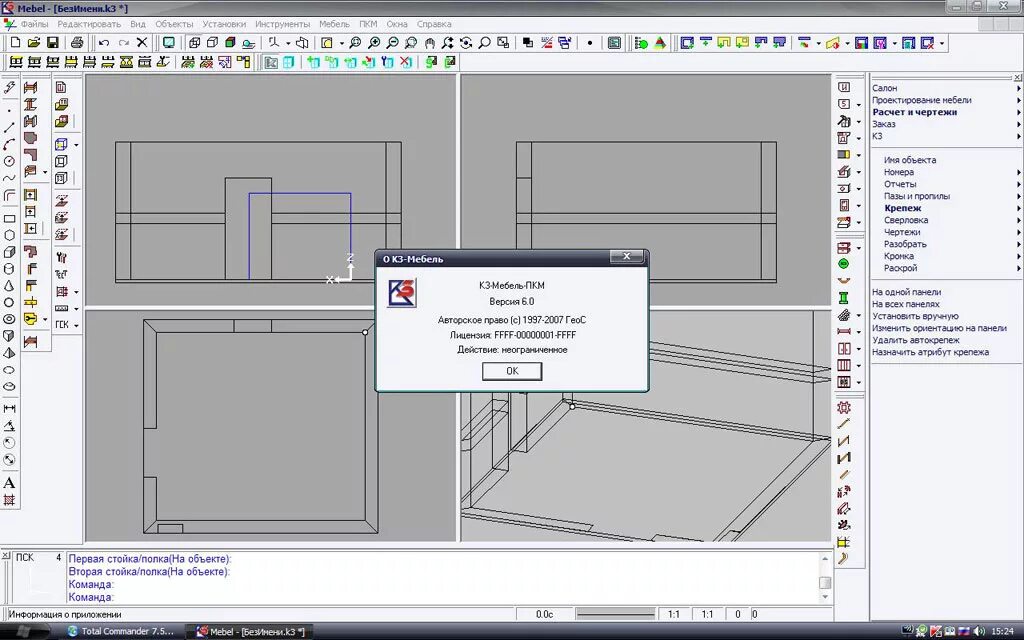Delete with the black X toolbar icon
Viewport: 1024px width, 640px height.
pyautogui.click(x=142, y=43)
